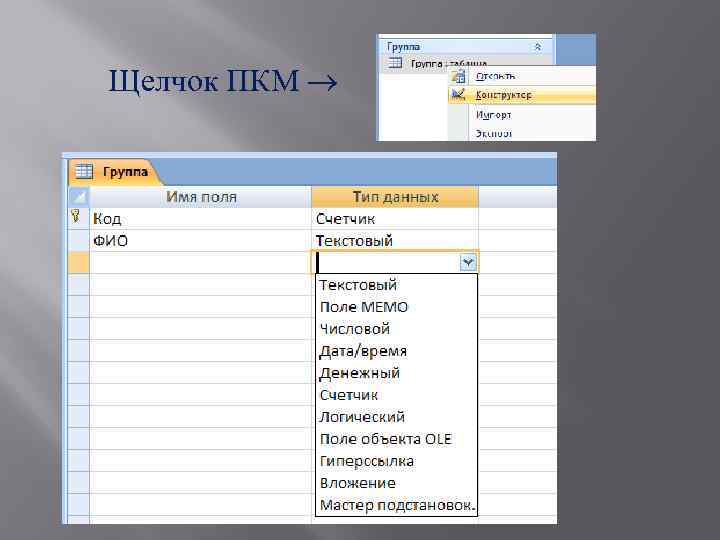Viewport: 720px width, 540px height.
Task: Click the table icon on Группа tab
Action: coord(84,171)
